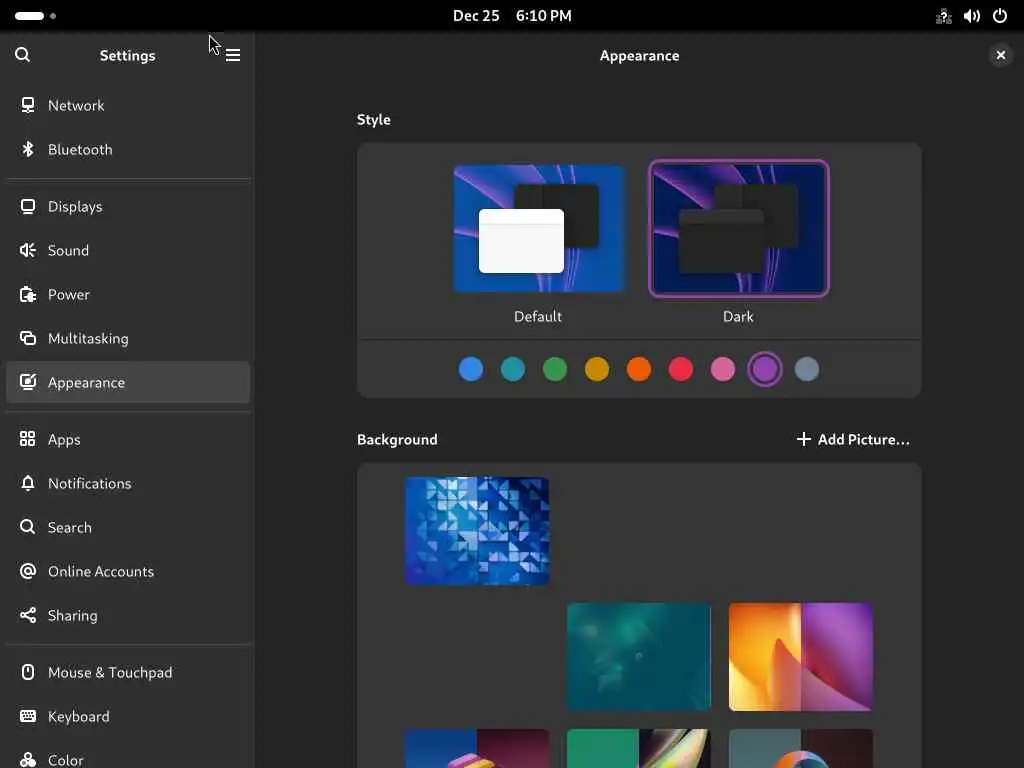Click the Notifications label in sidebar

coord(89,483)
